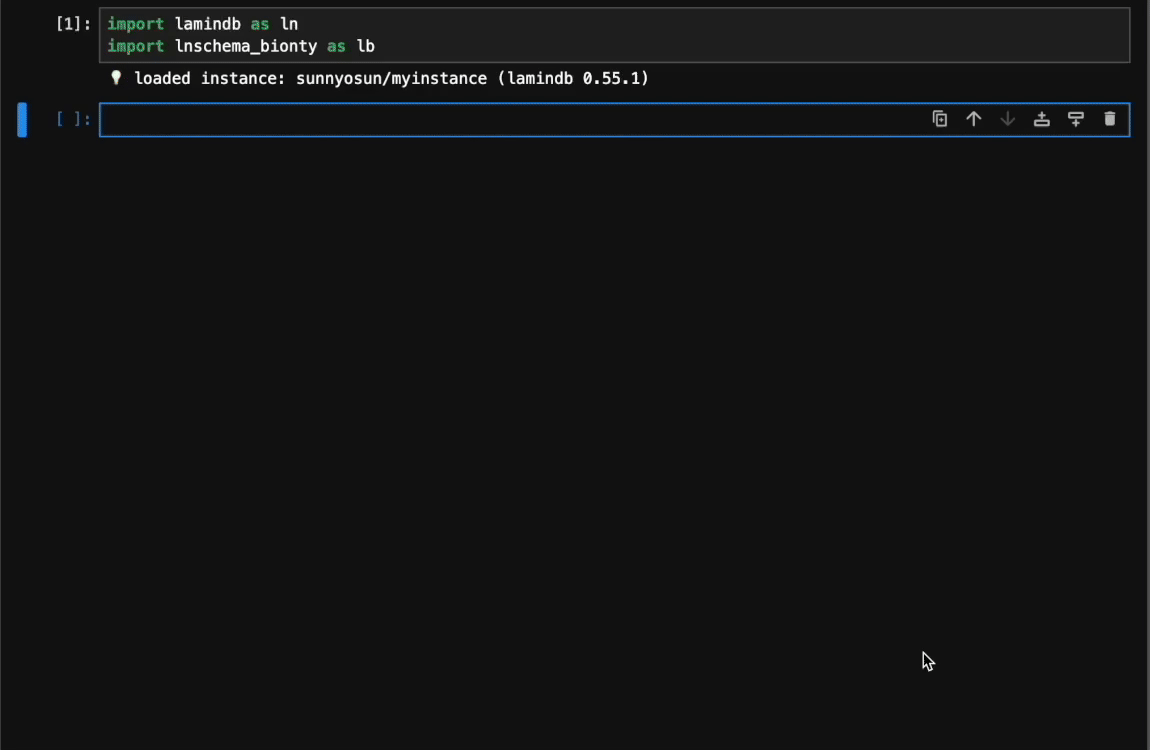The image size is (1150, 750).
Task: Select the "import lnschema_bionty as lb" line
Action: (x=240, y=45)
